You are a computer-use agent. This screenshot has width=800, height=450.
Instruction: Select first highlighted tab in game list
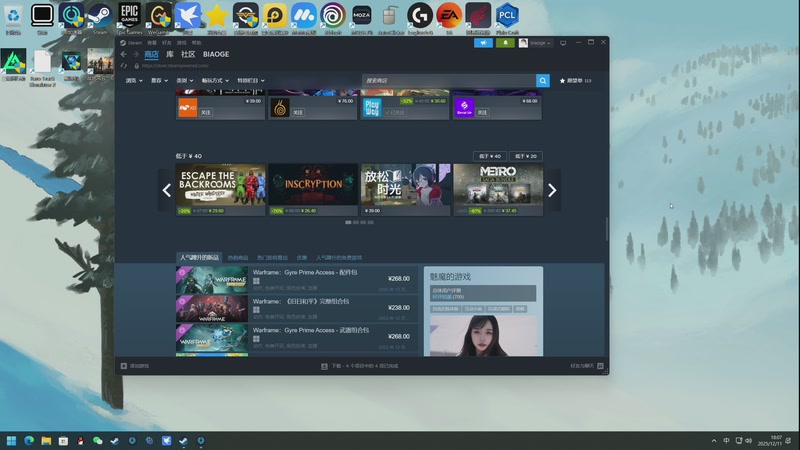pyautogui.click(x=199, y=258)
